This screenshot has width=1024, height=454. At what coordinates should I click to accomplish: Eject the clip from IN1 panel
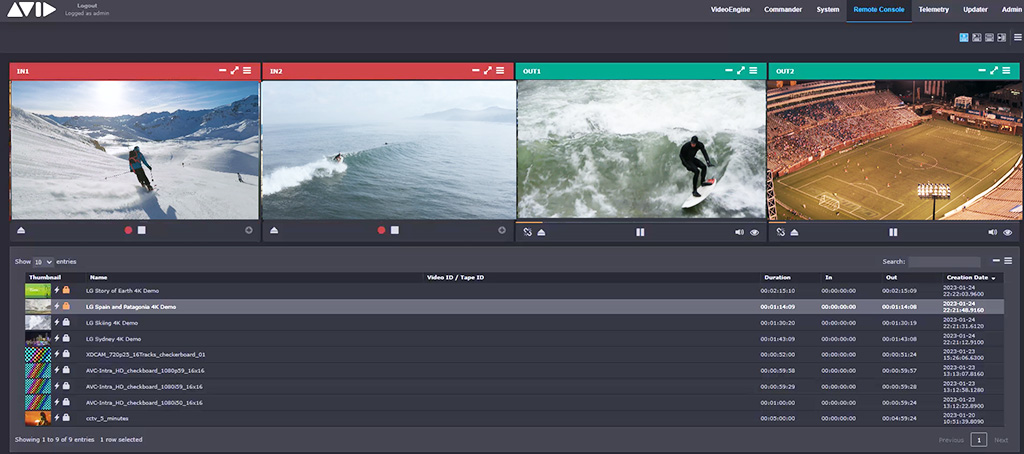(x=21, y=231)
